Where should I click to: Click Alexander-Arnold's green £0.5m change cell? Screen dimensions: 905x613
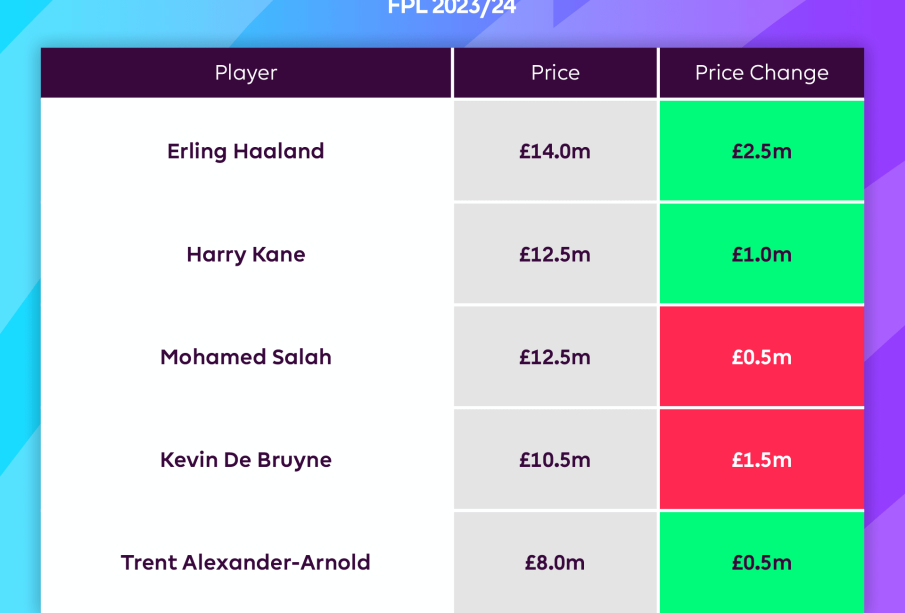click(x=761, y=562)
